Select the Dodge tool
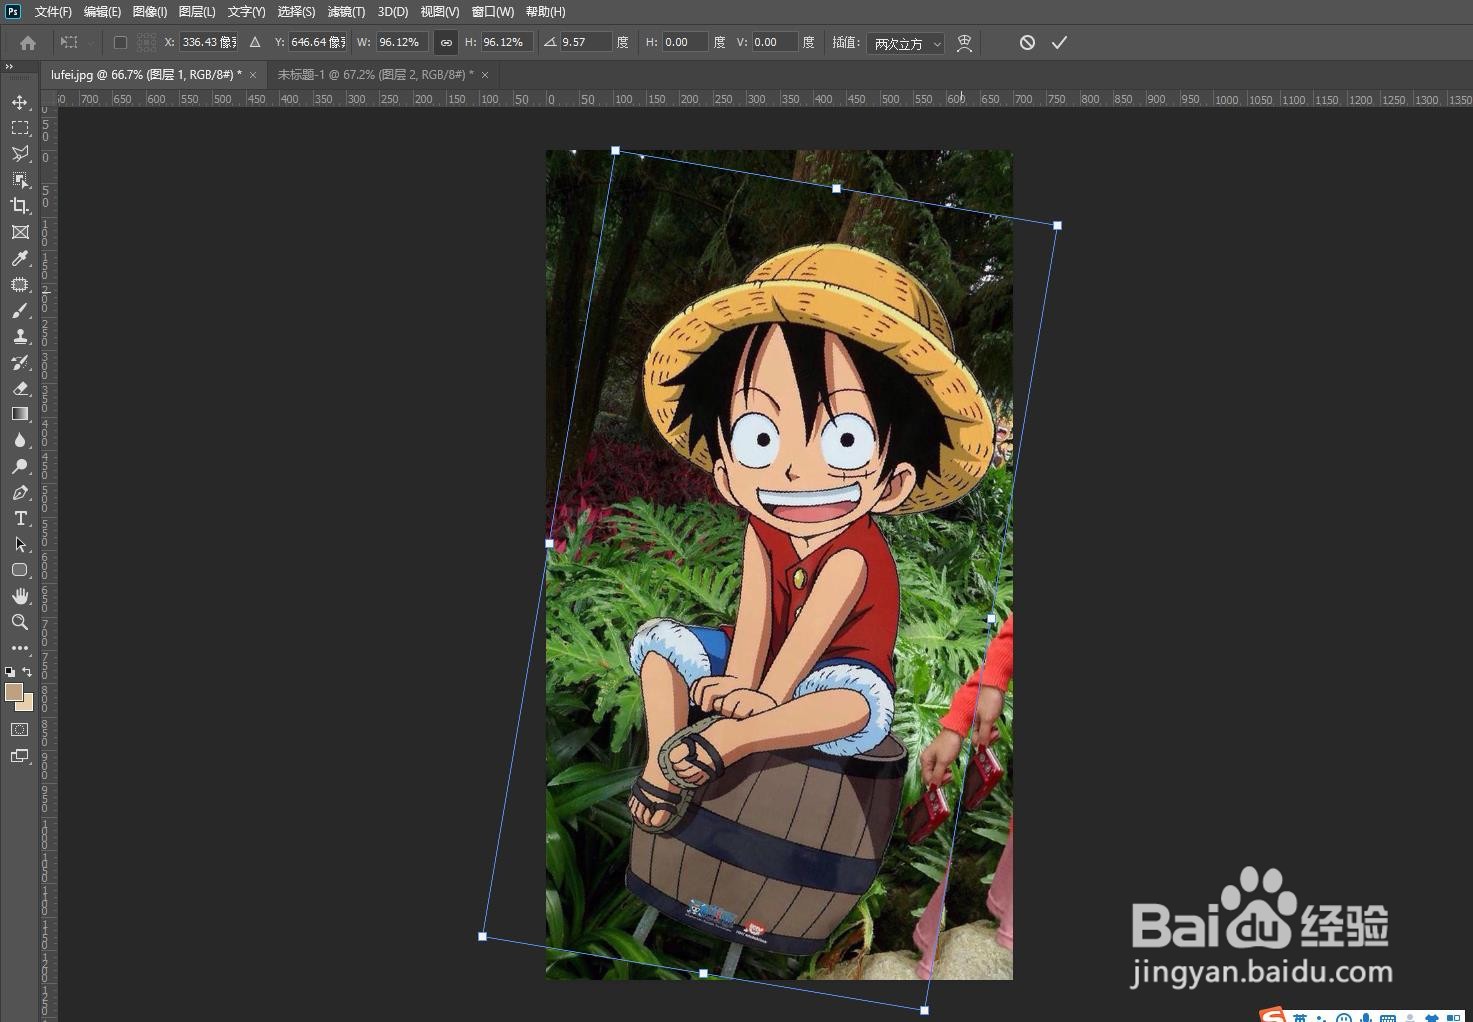This screenshot has width=1473, height=1022. 20,466
